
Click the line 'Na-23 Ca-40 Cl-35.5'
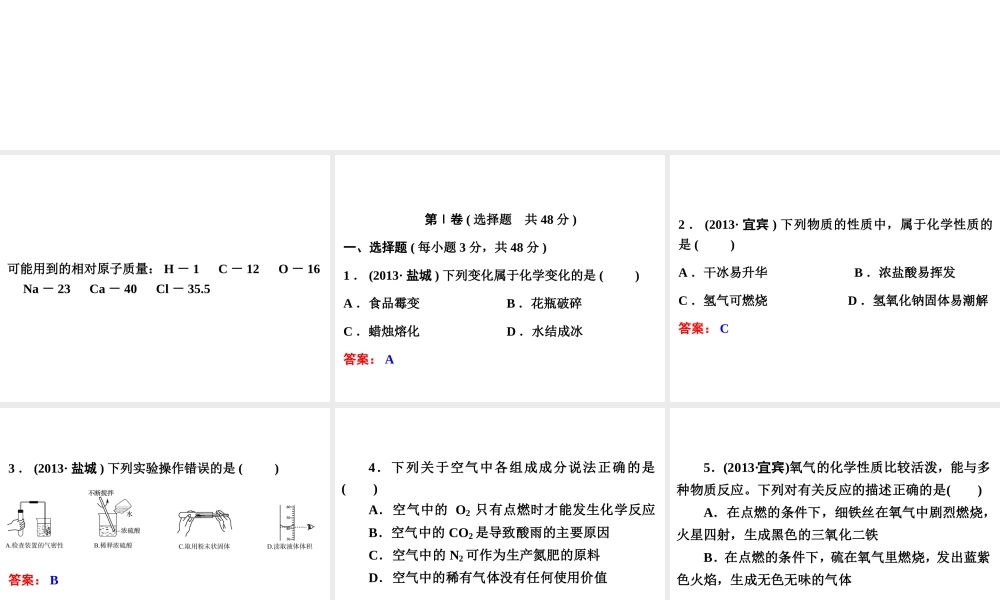tap(117, 289)
